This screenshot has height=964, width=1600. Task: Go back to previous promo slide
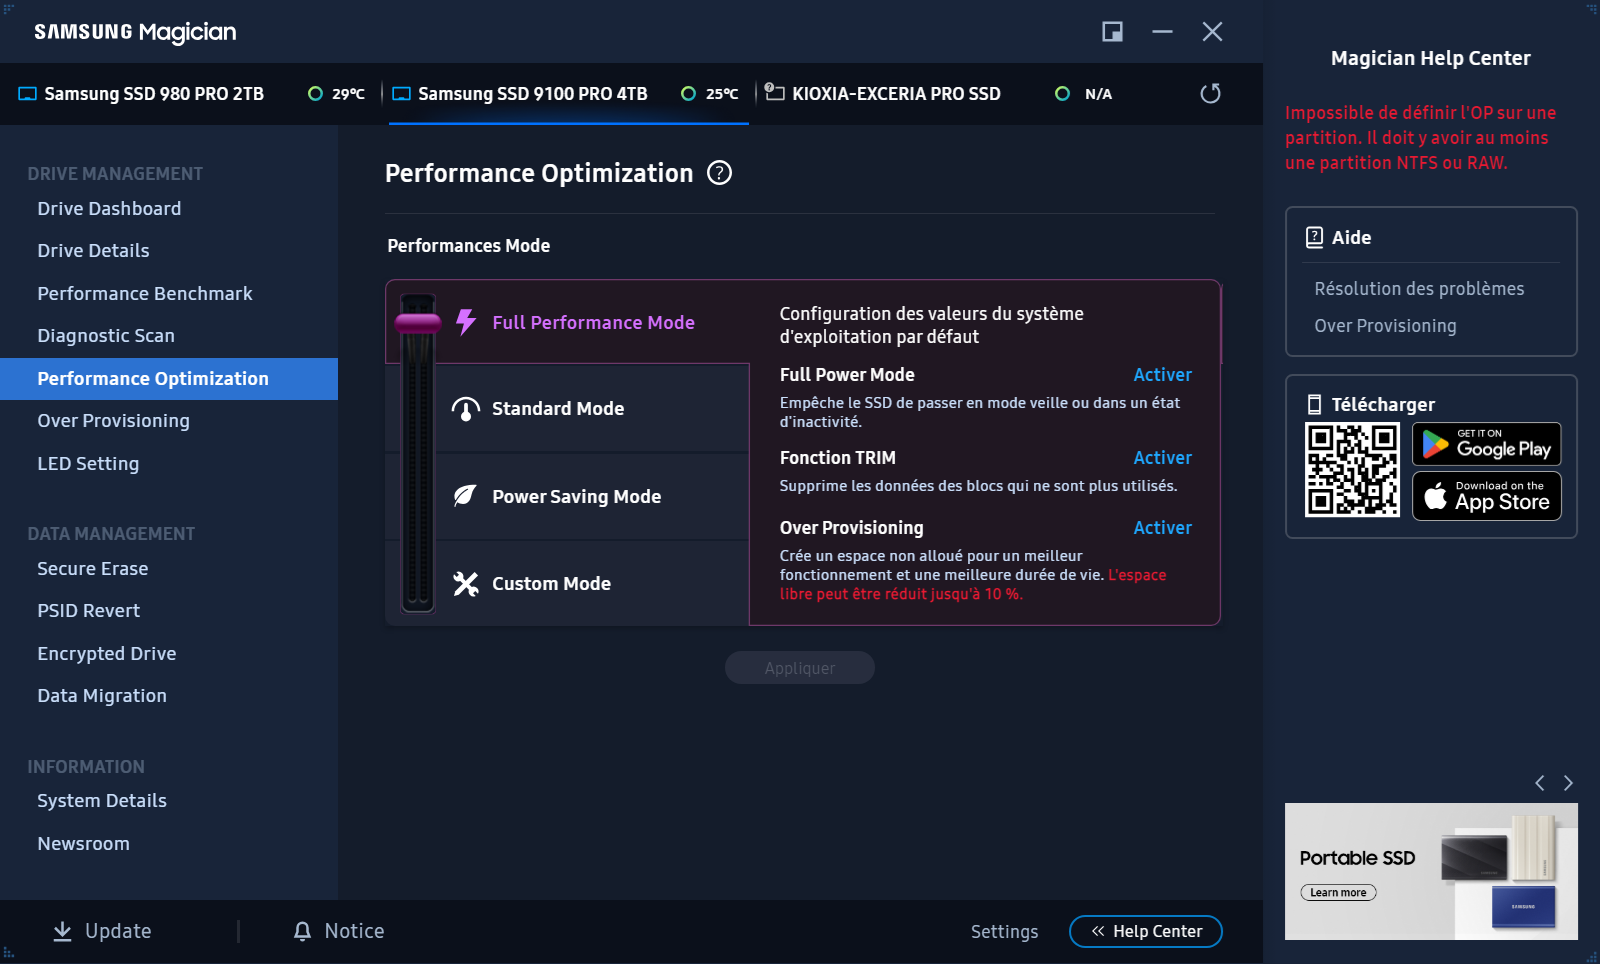(x=1538, y=783)
